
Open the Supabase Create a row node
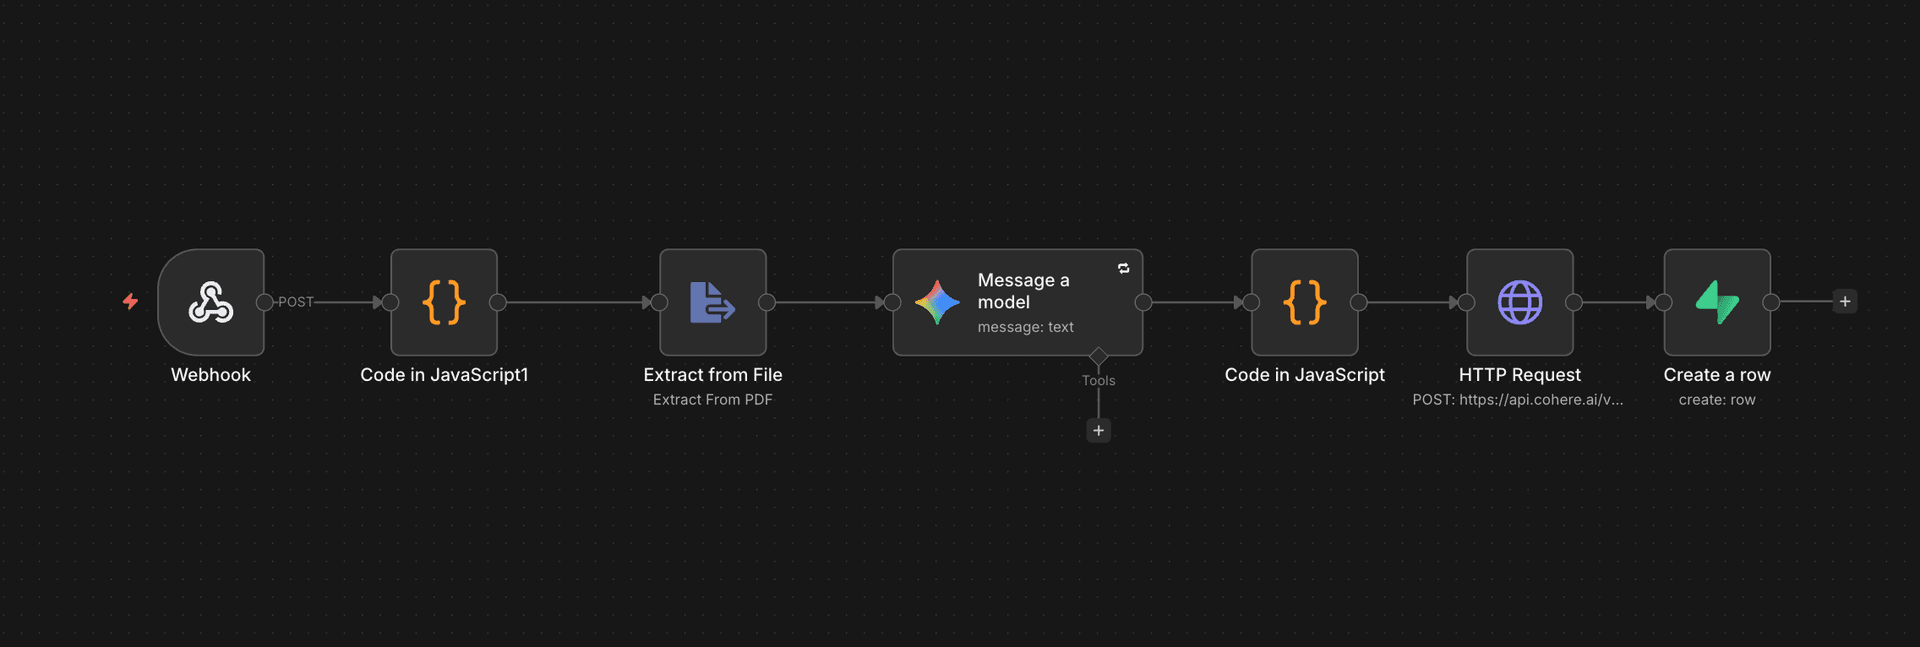point(1716,302)
